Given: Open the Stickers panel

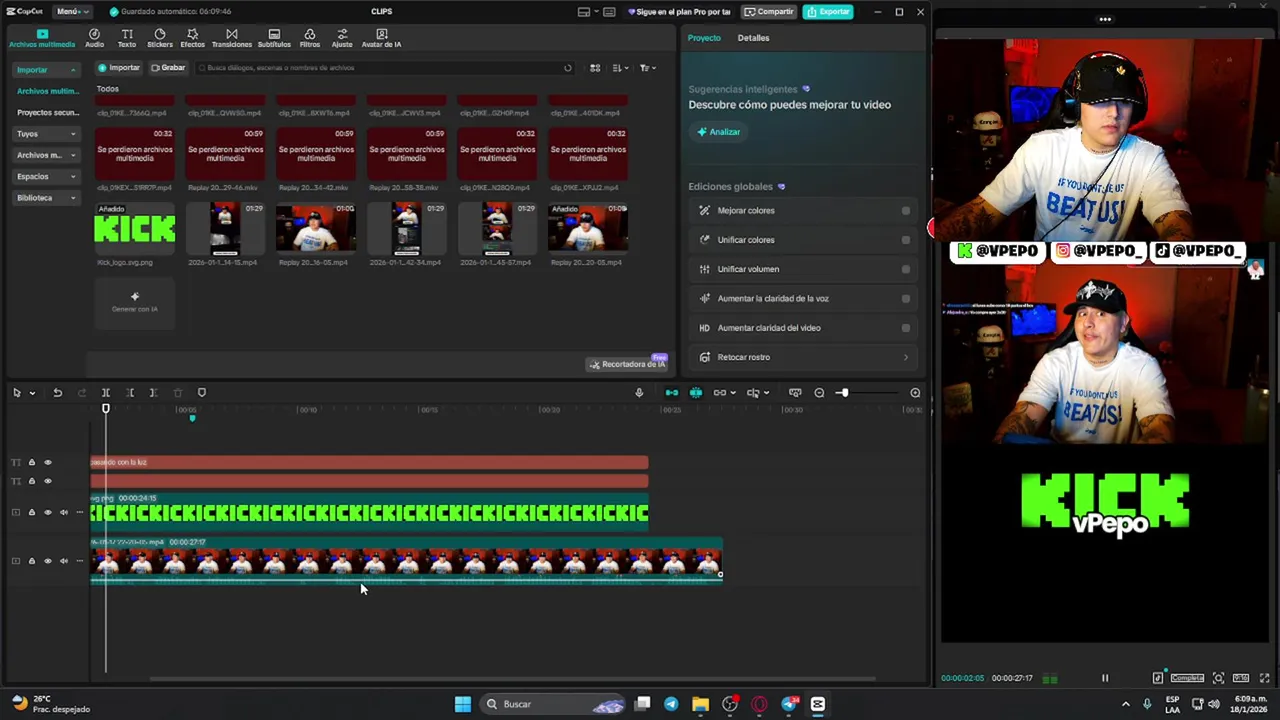Looking at the screenshot, I should 160,38.
